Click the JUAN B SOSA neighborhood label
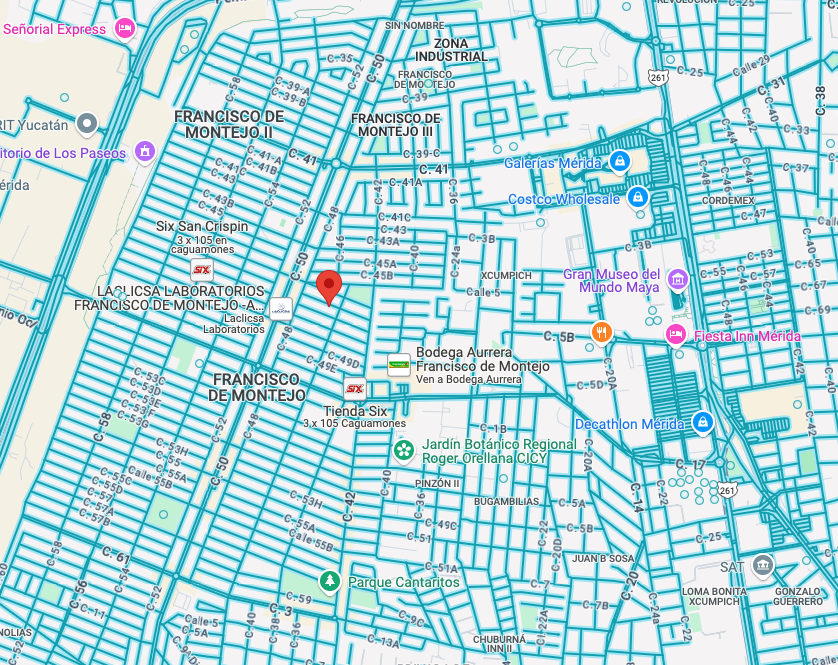This screenshot has width=838, height=665. tap(603, 559)
